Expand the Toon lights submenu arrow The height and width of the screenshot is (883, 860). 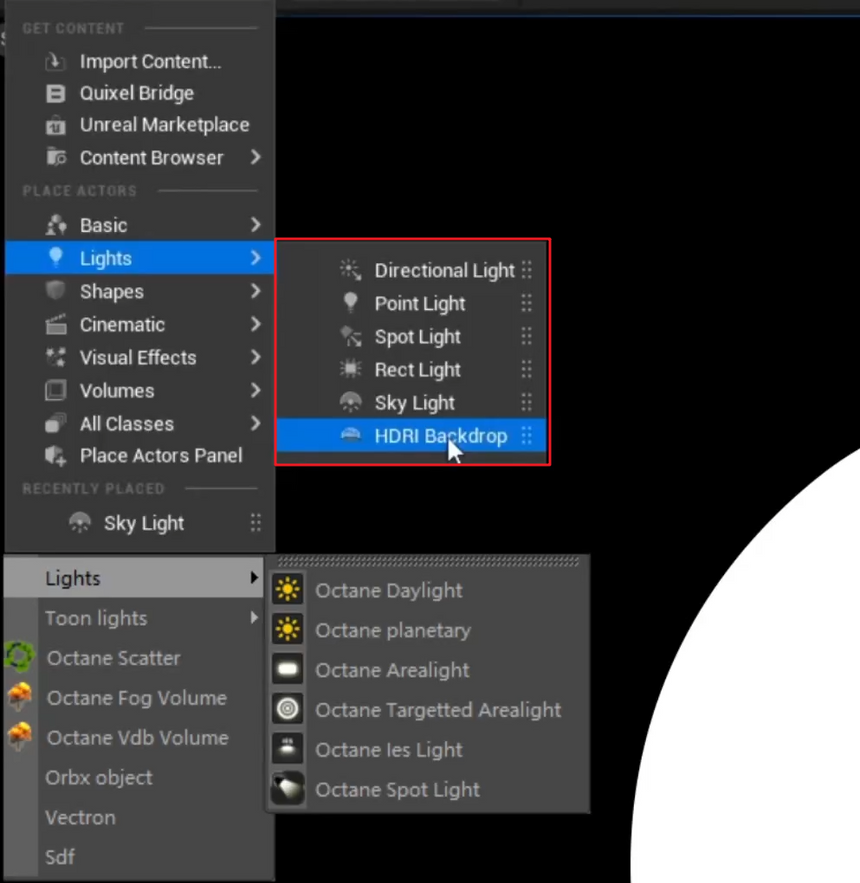tap(254, 617)
